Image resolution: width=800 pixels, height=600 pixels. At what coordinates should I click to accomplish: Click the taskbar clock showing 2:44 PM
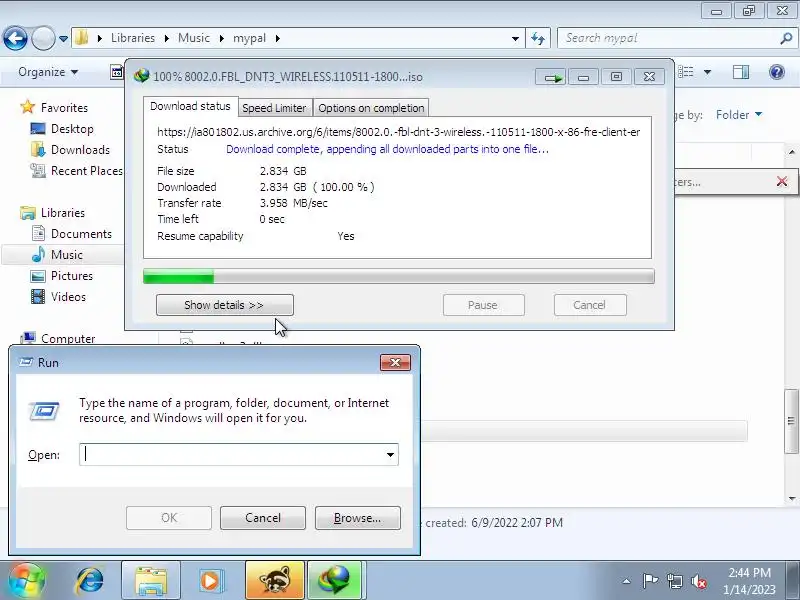click(x=749, y=581)
